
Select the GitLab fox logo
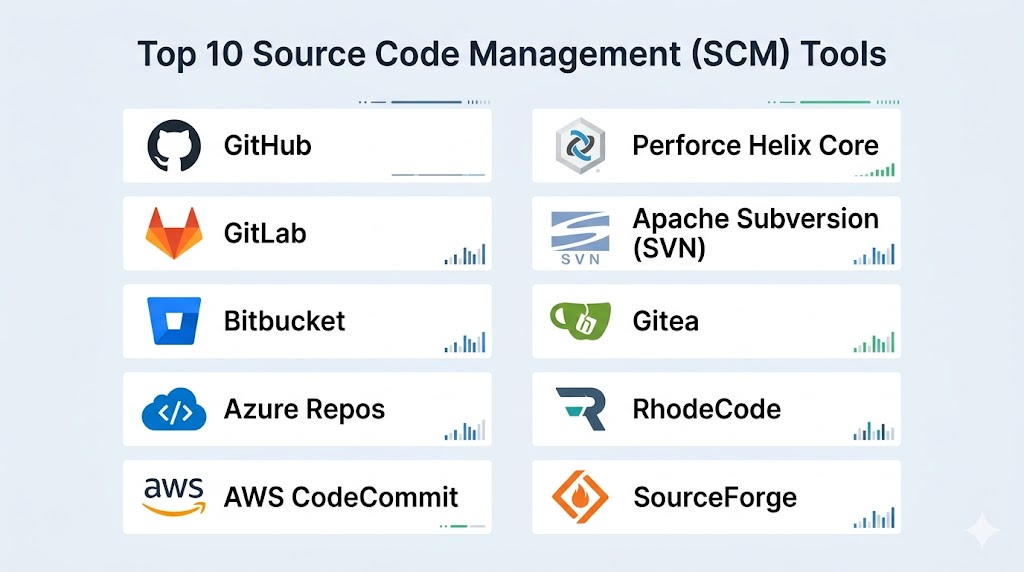click(173, 233)
